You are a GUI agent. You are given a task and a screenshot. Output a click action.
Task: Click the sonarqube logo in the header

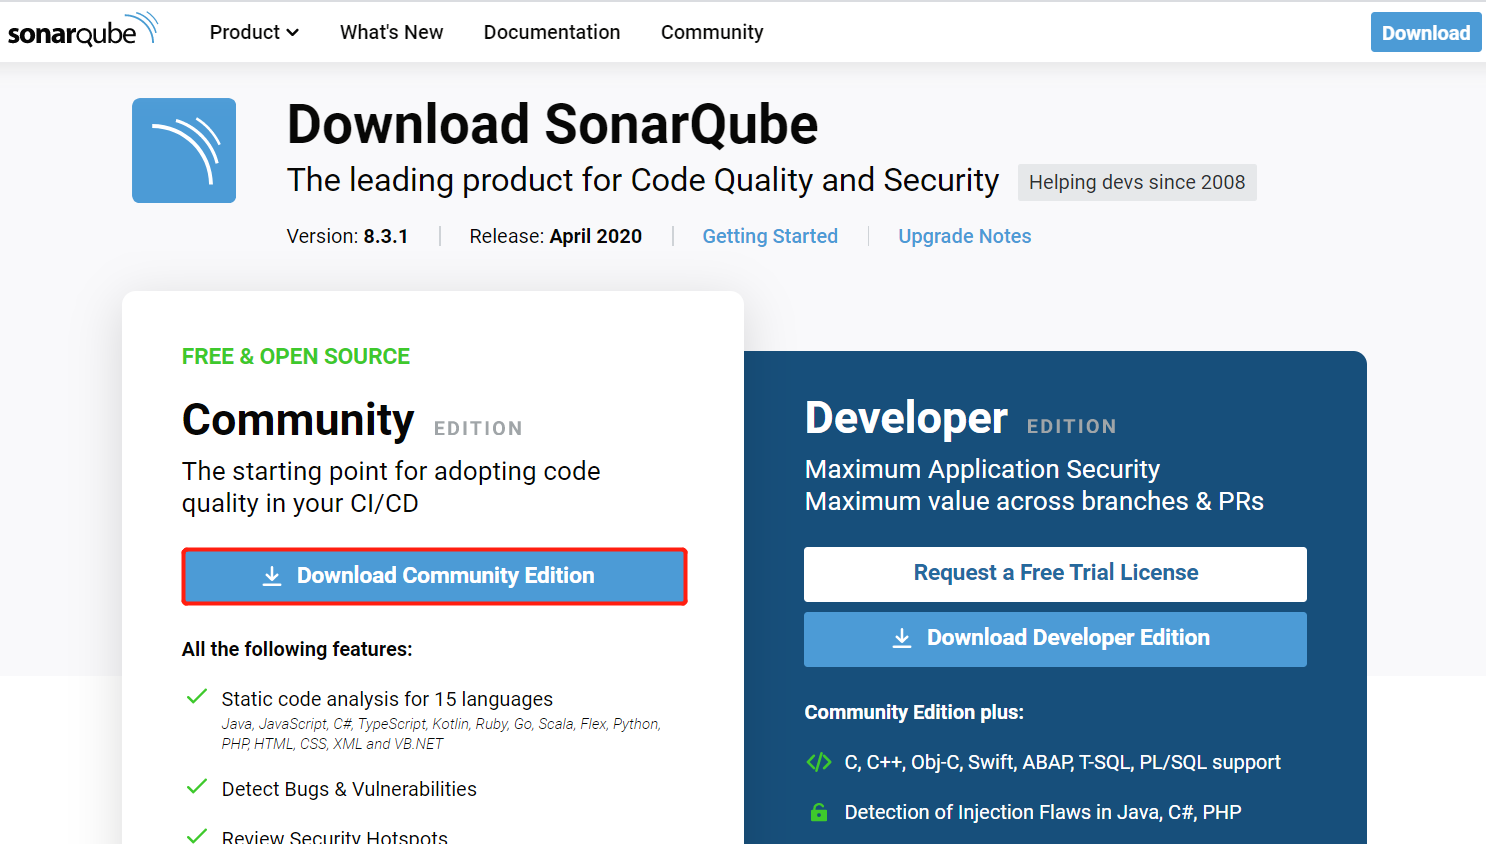click(x=83, y=30)
